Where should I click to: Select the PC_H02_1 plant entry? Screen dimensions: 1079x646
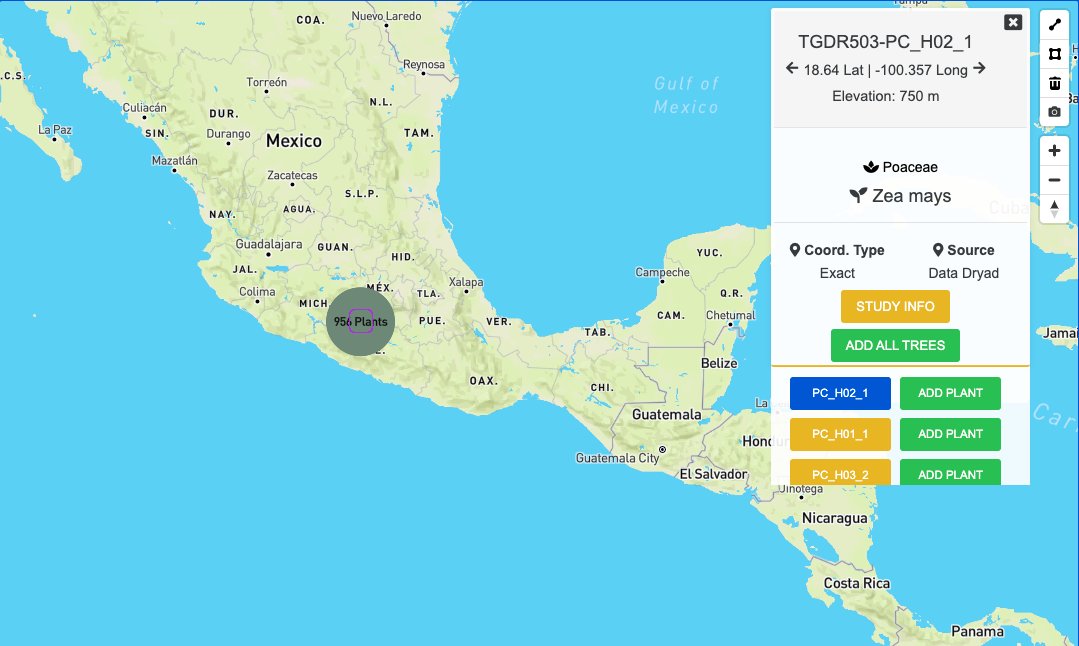(x=840, y=393)
